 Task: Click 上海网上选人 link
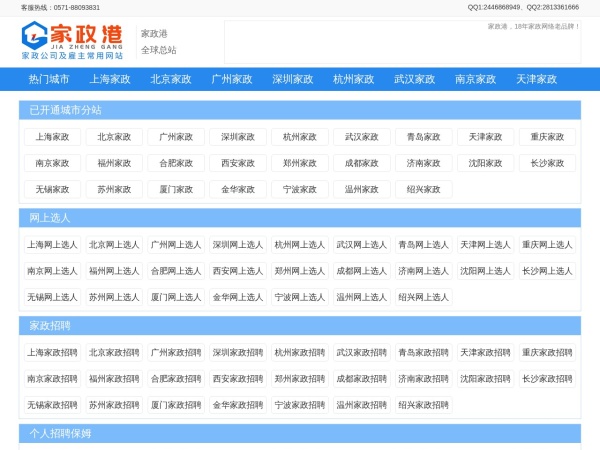[x=52, y=245]
